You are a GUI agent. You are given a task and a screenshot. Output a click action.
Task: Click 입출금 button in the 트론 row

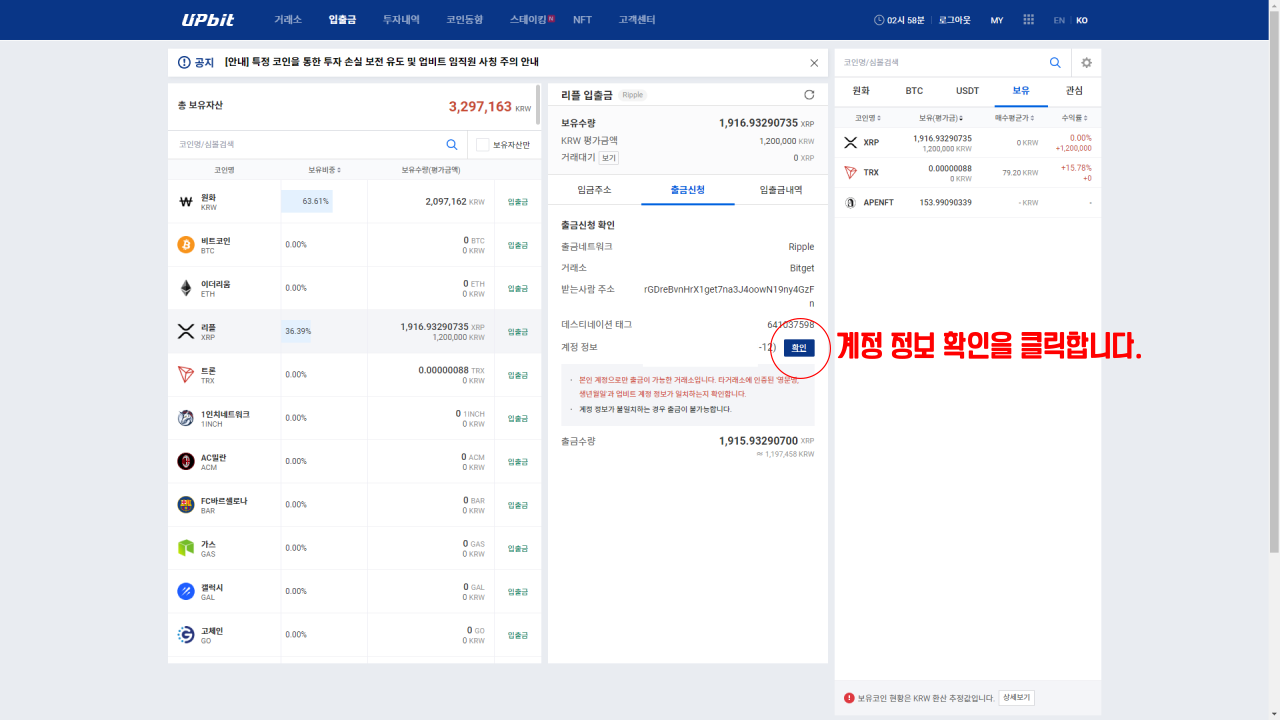point(518,375)
